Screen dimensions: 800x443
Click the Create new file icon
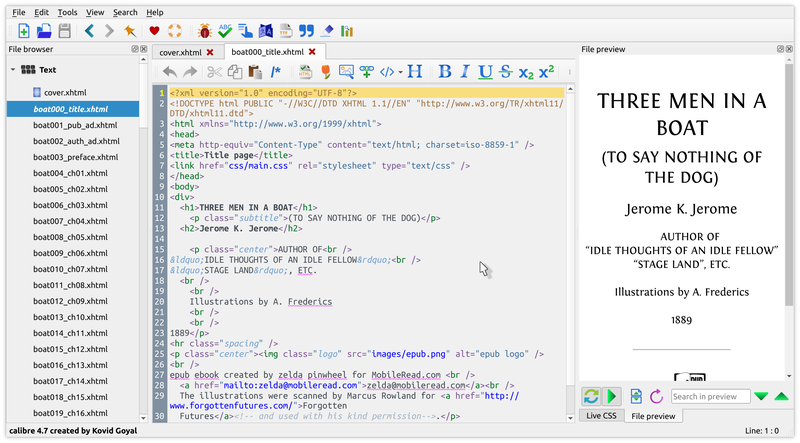pyautogui.click(x=22, y=31)
